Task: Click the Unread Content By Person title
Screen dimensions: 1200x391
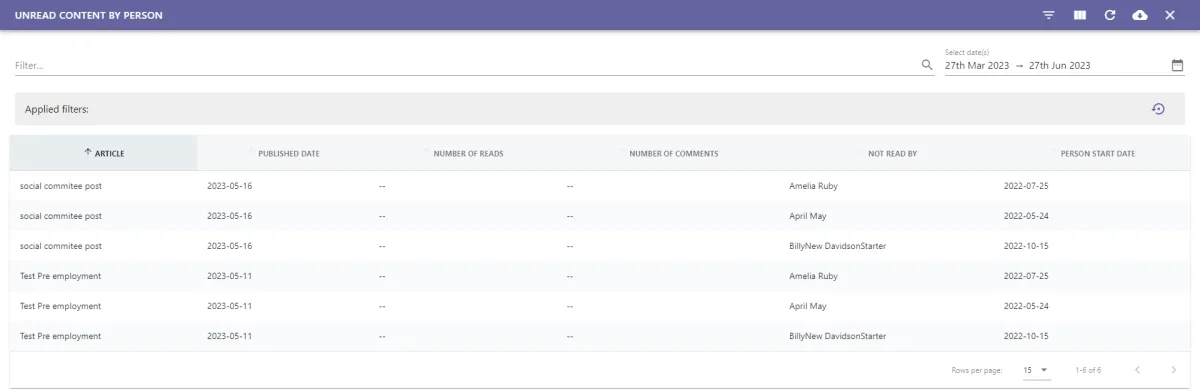Action: 88,16
